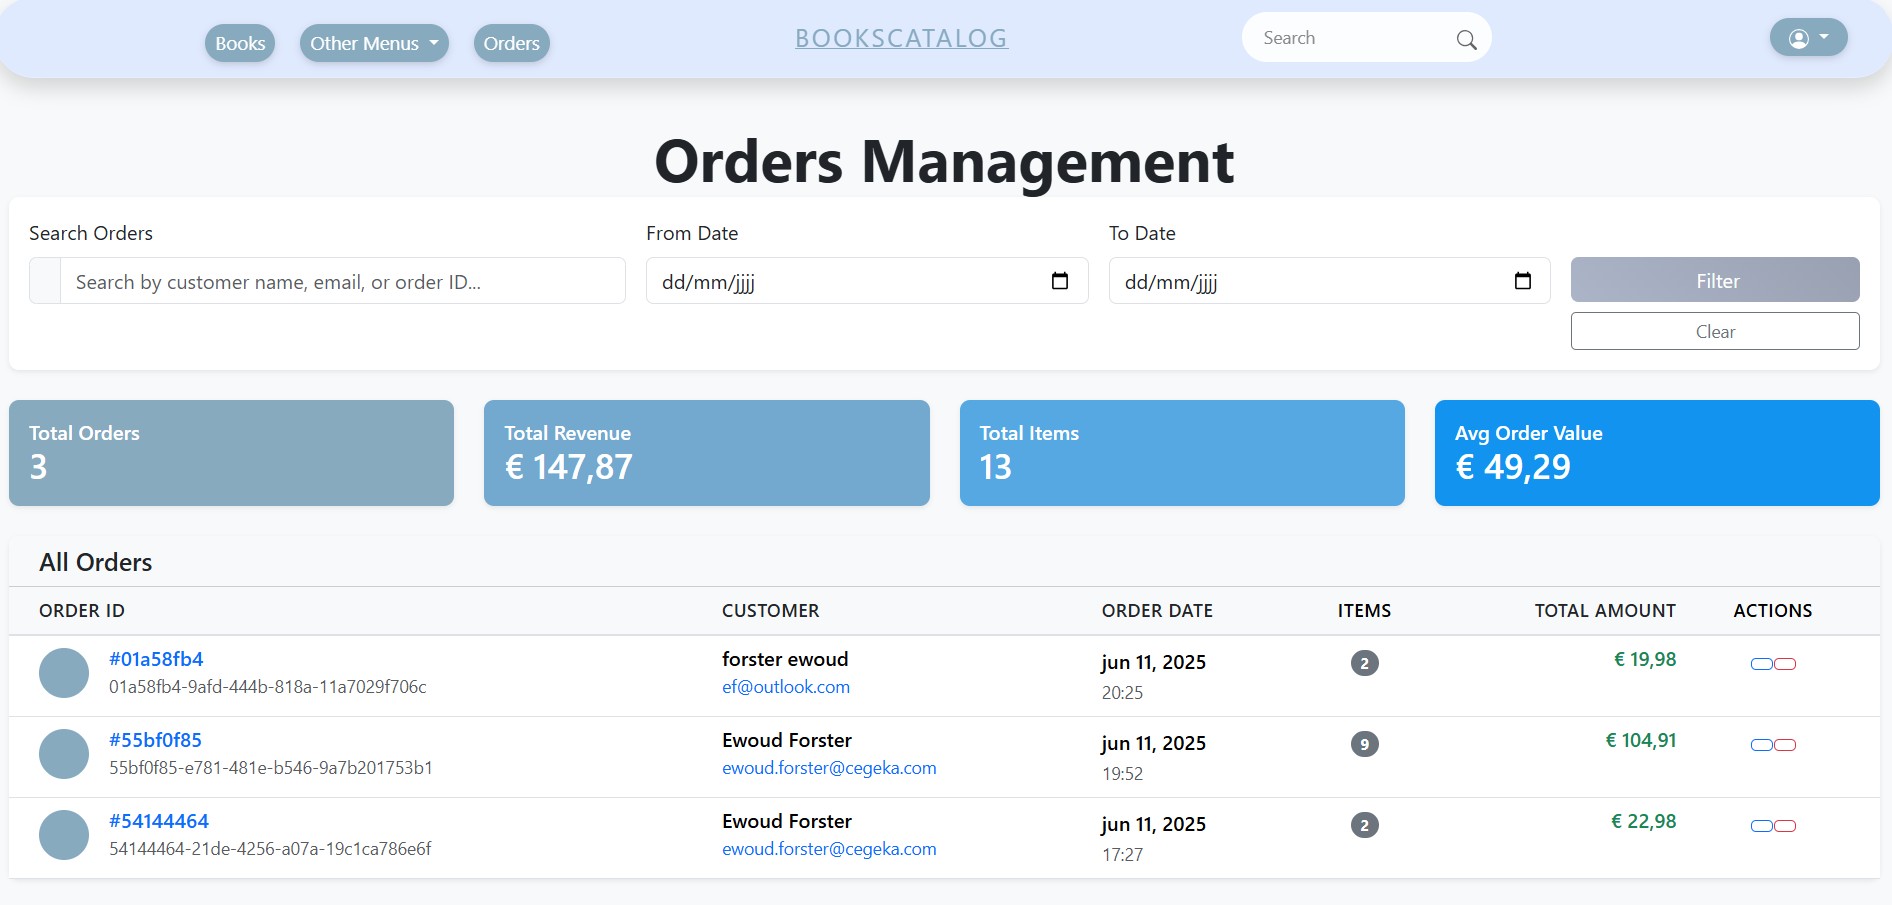Open the From Date calendar picker icon
1892x905 pixels.
pos(1060,281)
